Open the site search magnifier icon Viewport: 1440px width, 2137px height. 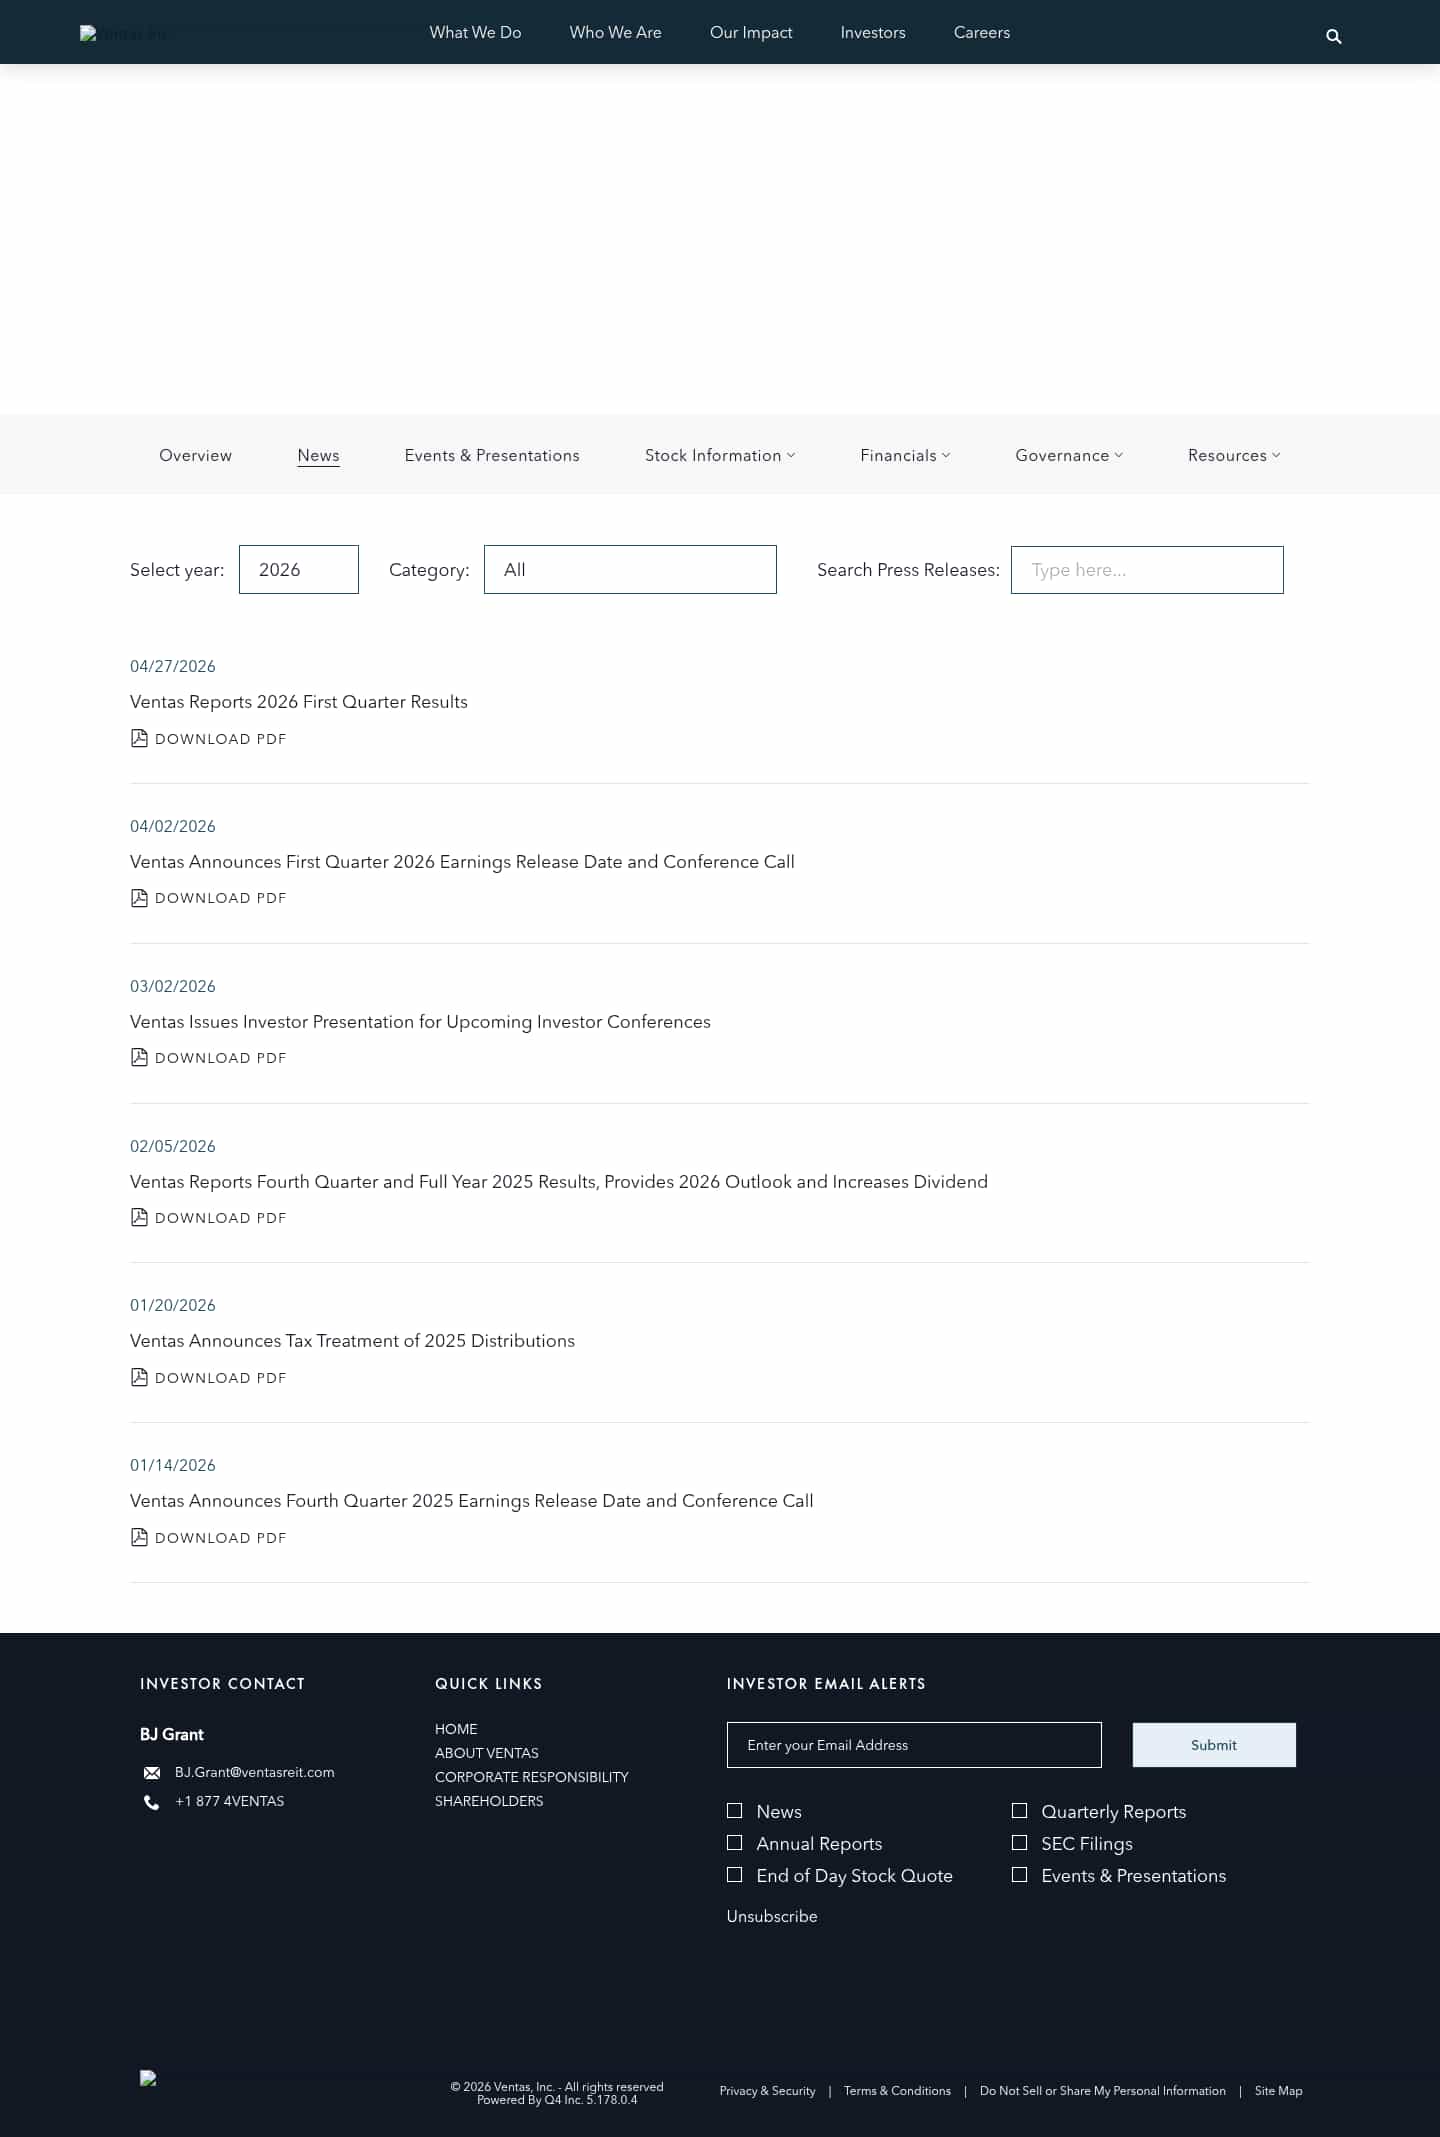1333,36
